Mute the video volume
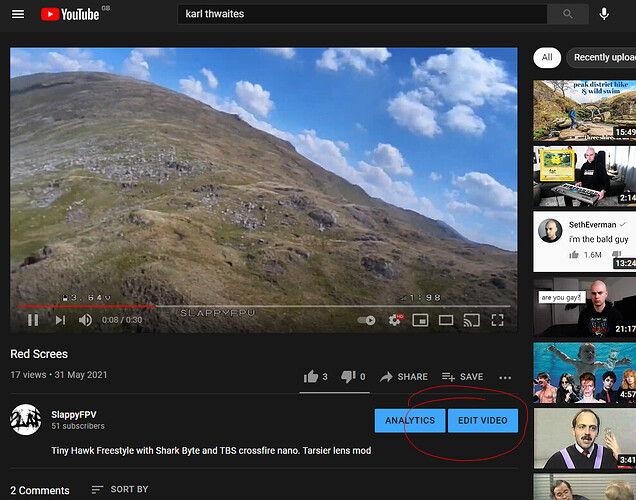 85,320
